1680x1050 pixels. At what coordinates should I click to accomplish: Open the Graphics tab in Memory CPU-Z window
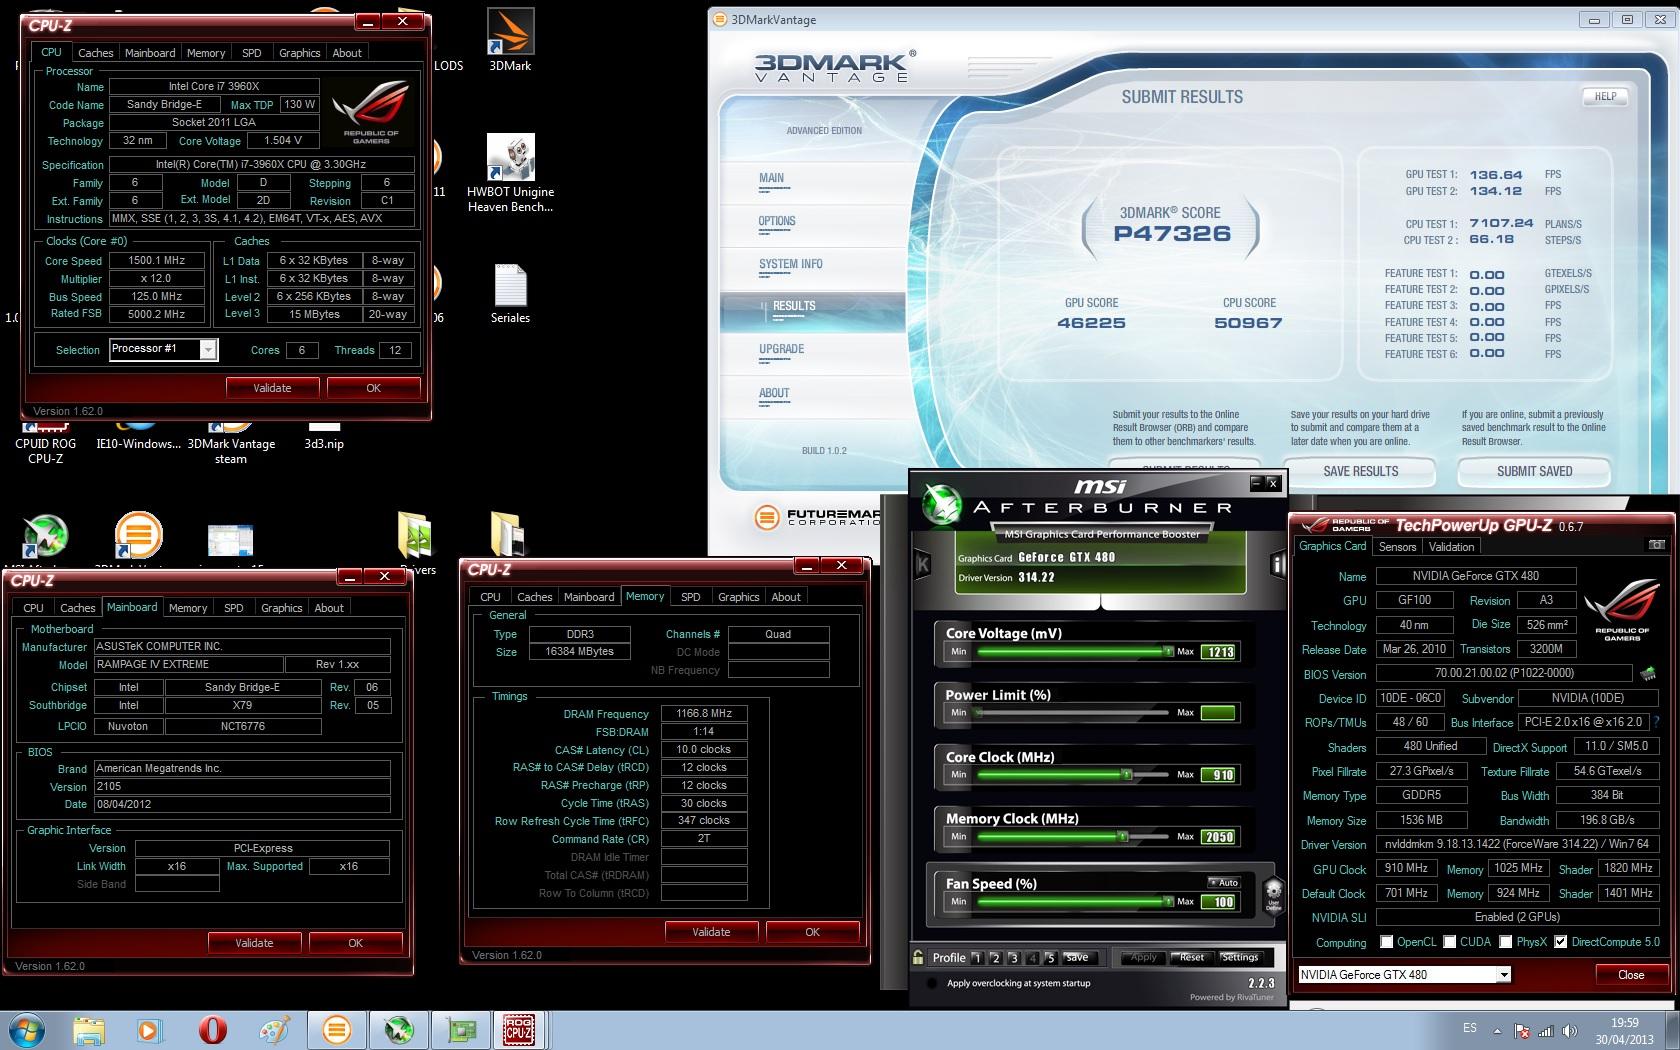[x=738, y=597]
